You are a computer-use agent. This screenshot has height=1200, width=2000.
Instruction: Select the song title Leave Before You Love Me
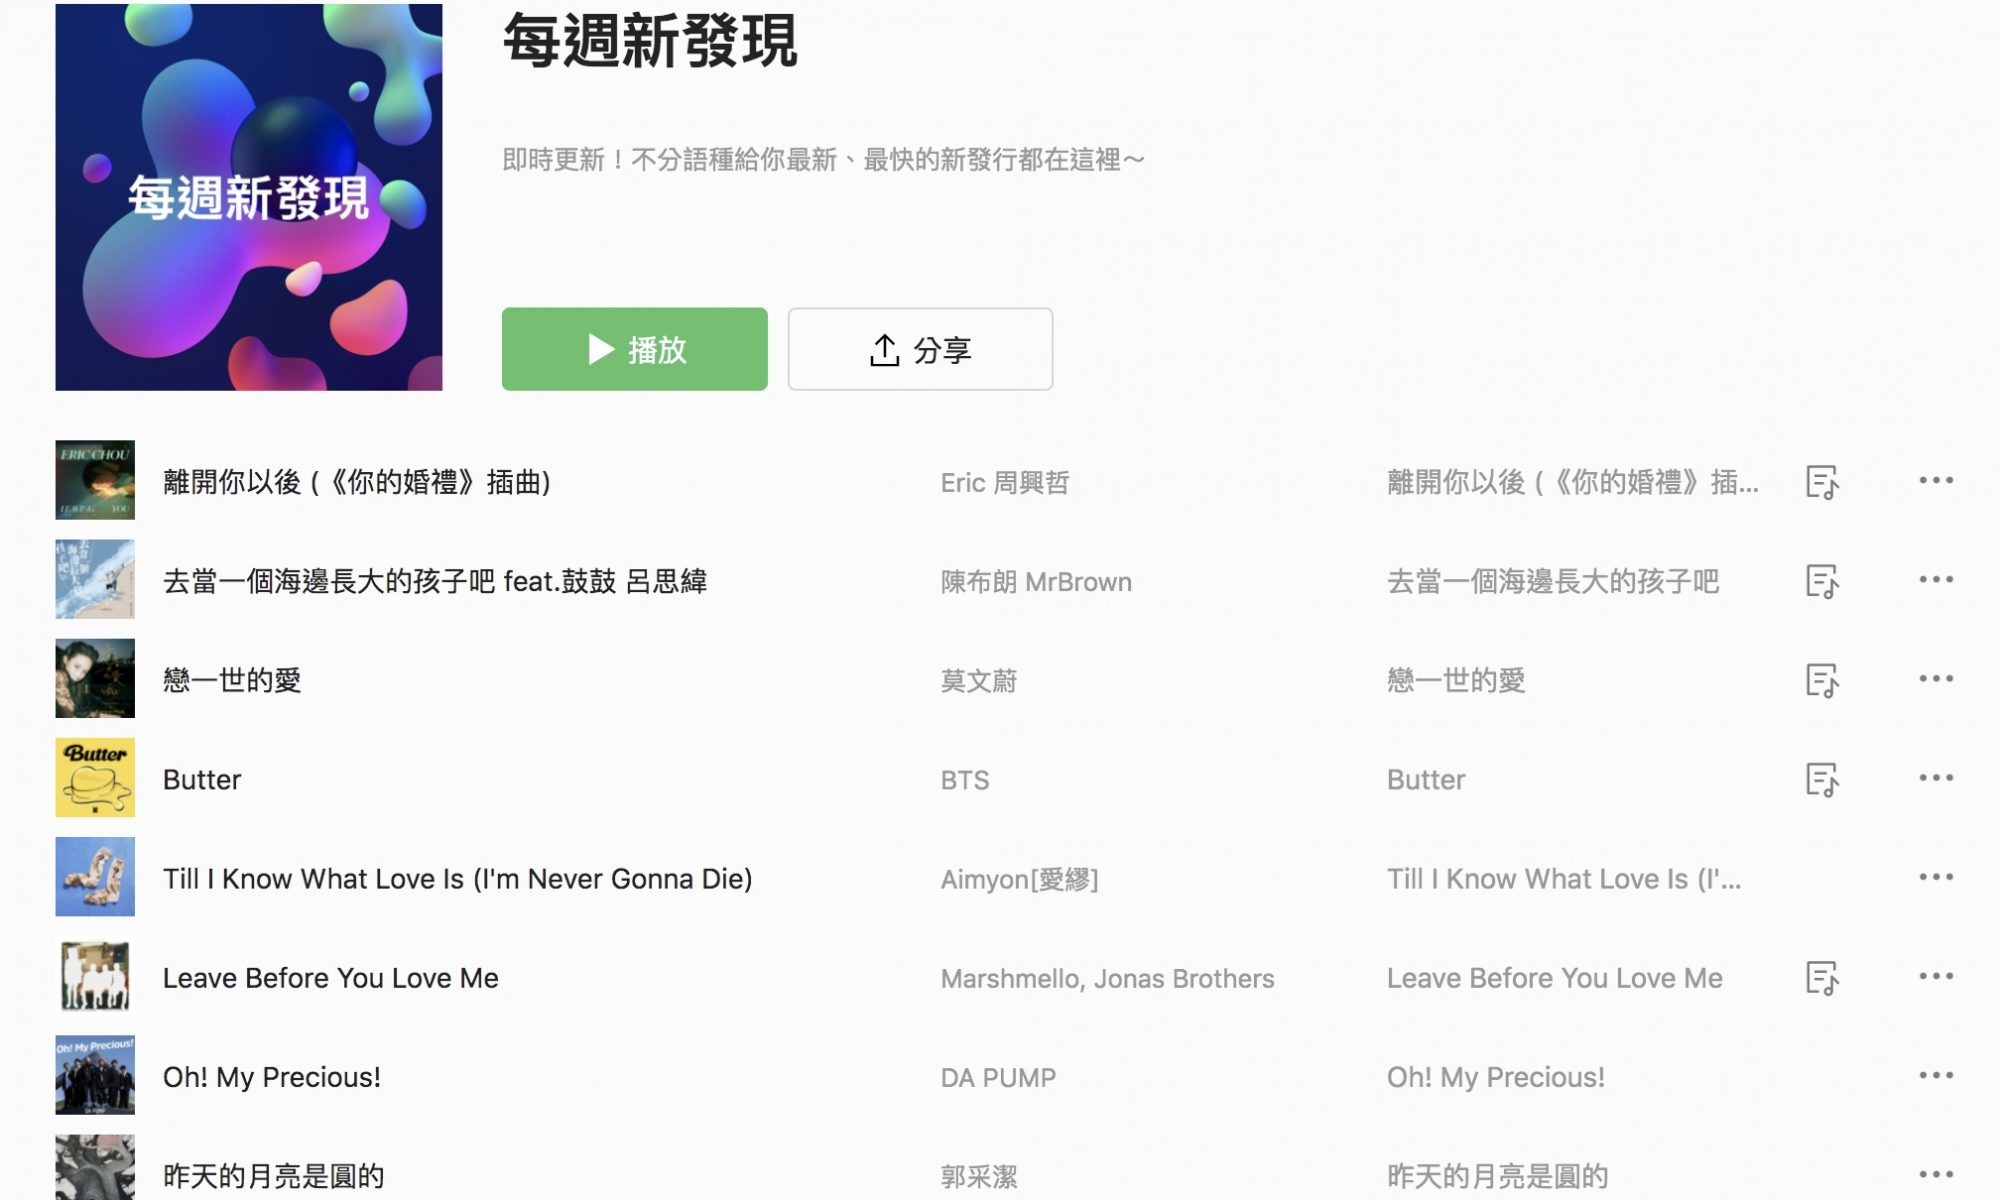[331, 978]
